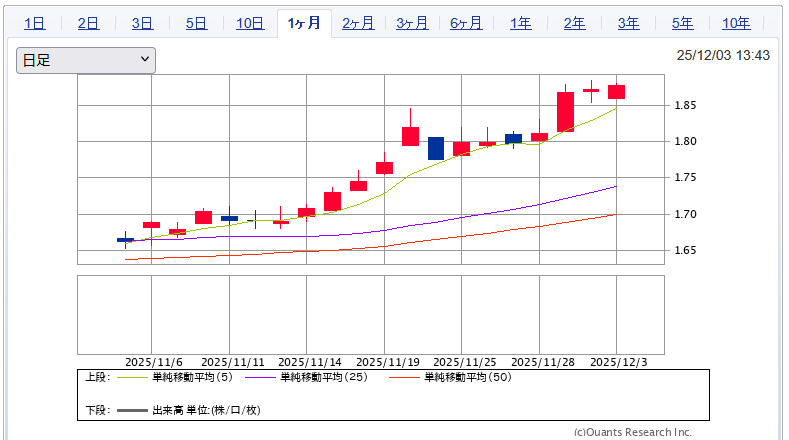This screenshot has width=789, height=440.
Task: Click the active 1ヶ月 tab
Action: pos(304,23)
